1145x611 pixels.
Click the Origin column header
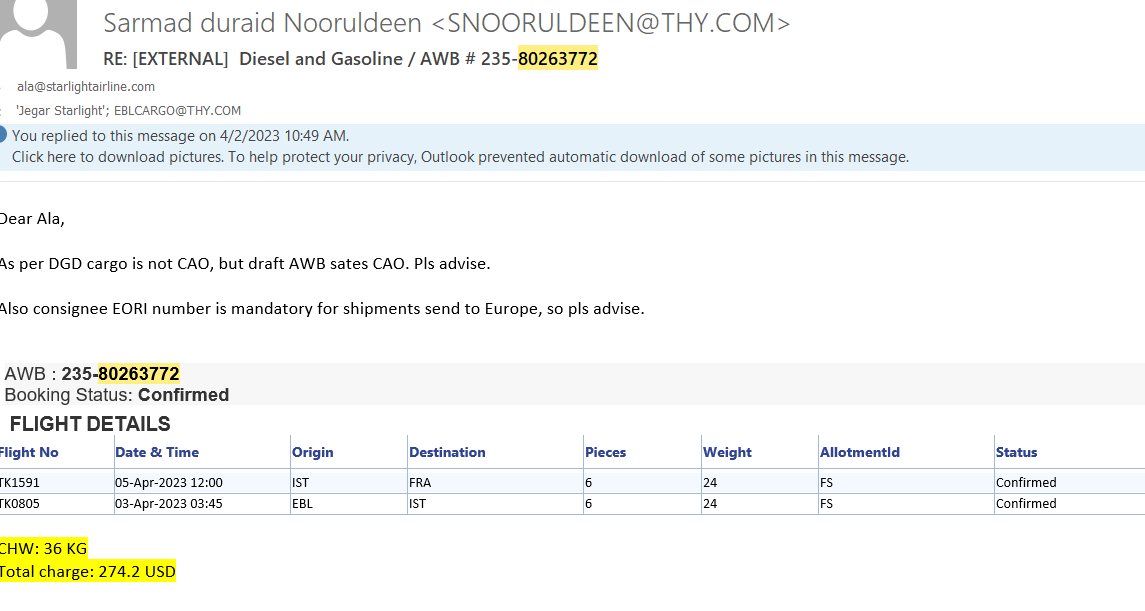313,452
